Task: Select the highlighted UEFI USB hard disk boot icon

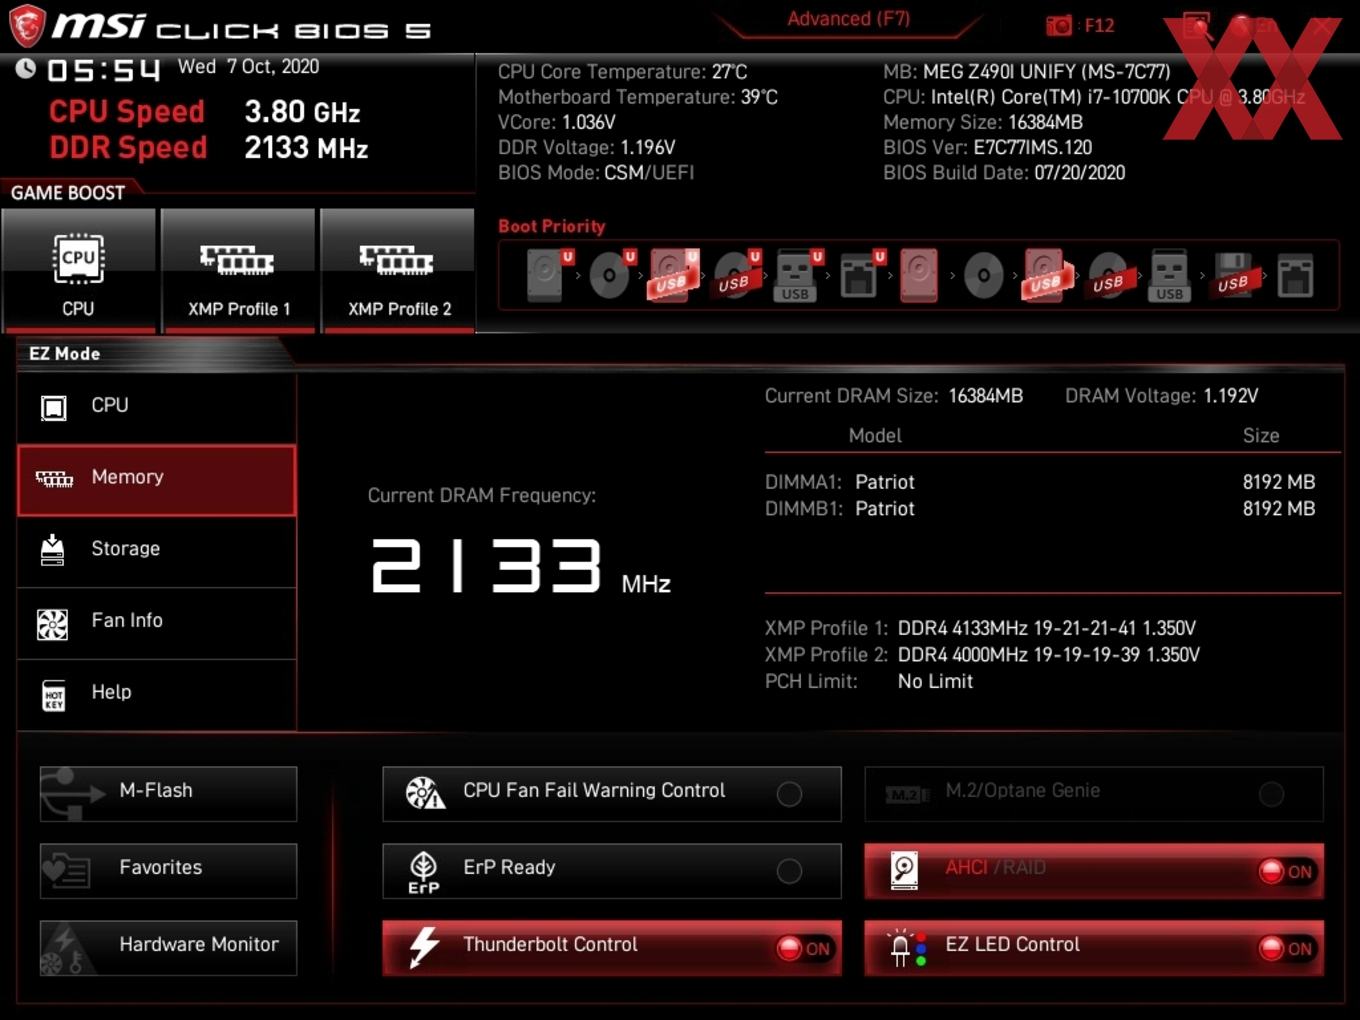Action: click(x=672, y=275)
